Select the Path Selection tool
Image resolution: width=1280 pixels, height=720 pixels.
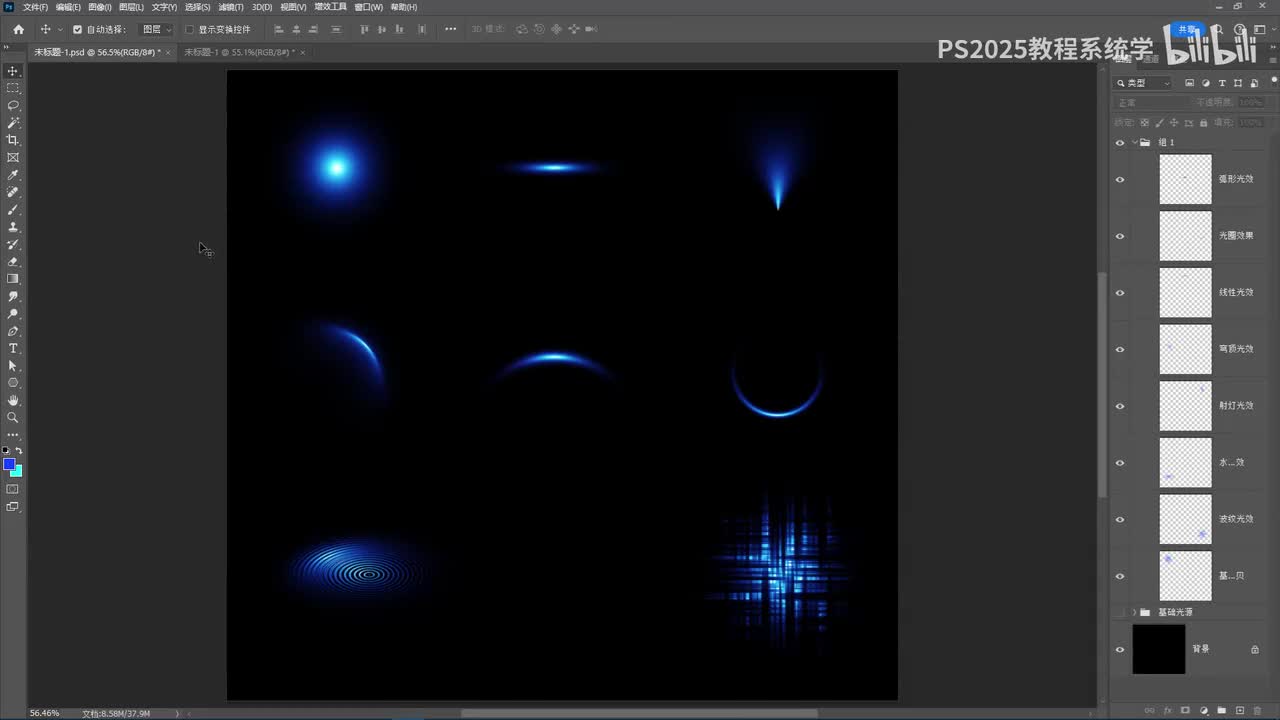pyautogui.click(x=13, y=366)
